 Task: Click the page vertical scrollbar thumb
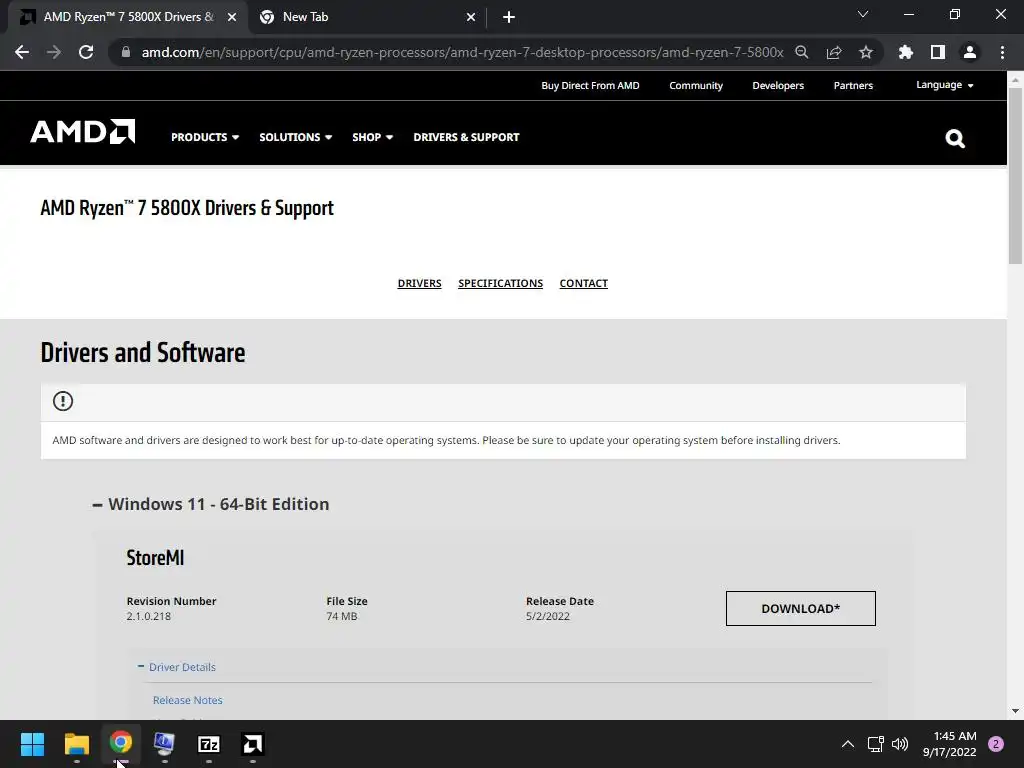point(1015,175)
